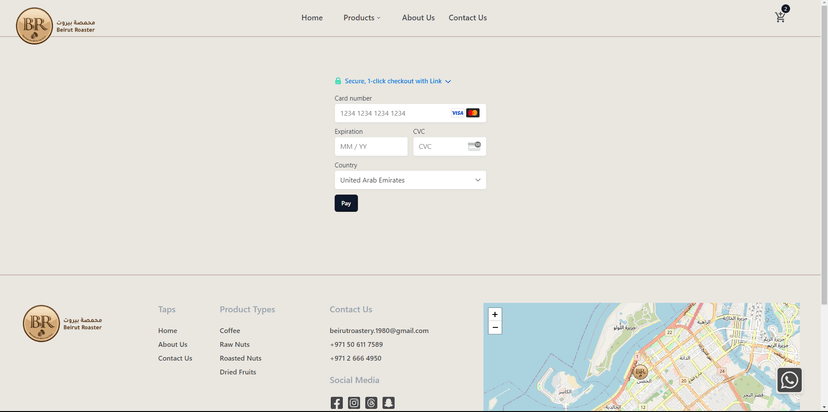The width and height of the screenshot is (828, 412).
Task: Click the store marker on the map
Action: [x=641, y=372]
